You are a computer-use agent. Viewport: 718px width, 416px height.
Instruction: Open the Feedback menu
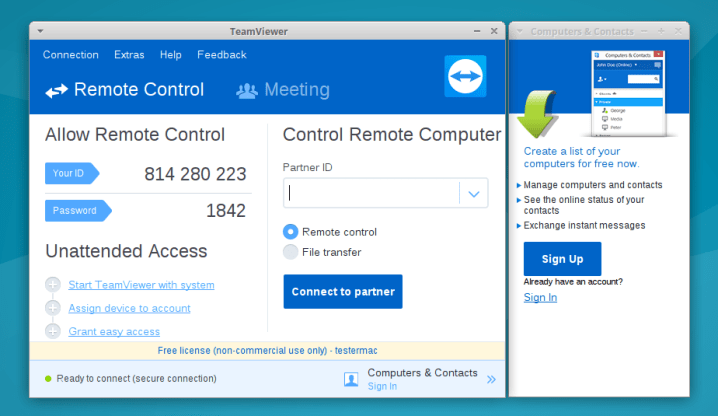[222, 55]
